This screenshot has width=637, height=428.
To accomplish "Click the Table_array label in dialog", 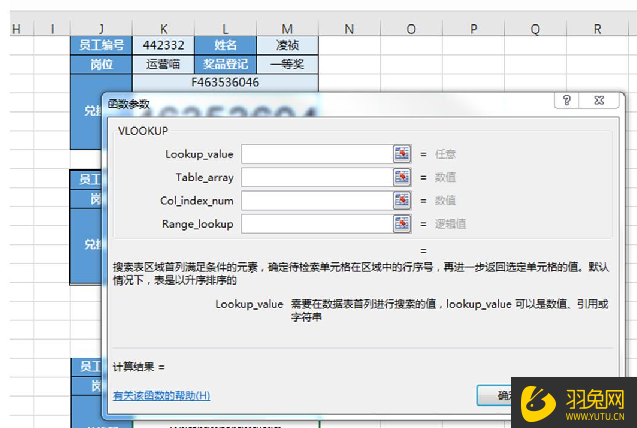I will point(204,177).
